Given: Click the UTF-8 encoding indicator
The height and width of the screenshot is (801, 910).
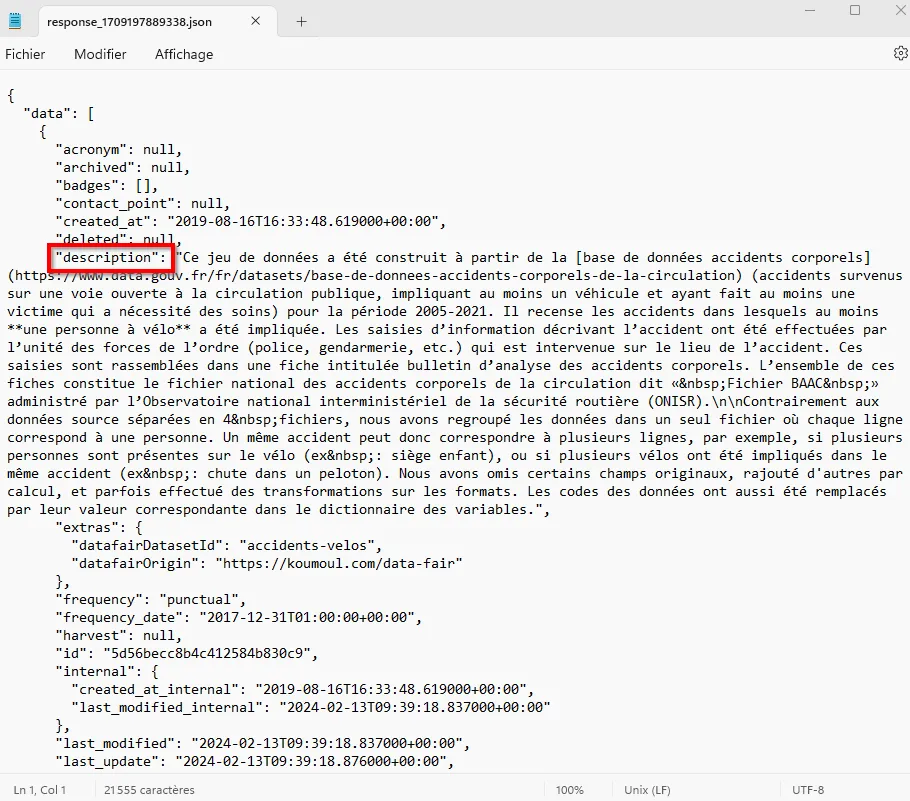Looking at the screenshot, I should (808, 790).
